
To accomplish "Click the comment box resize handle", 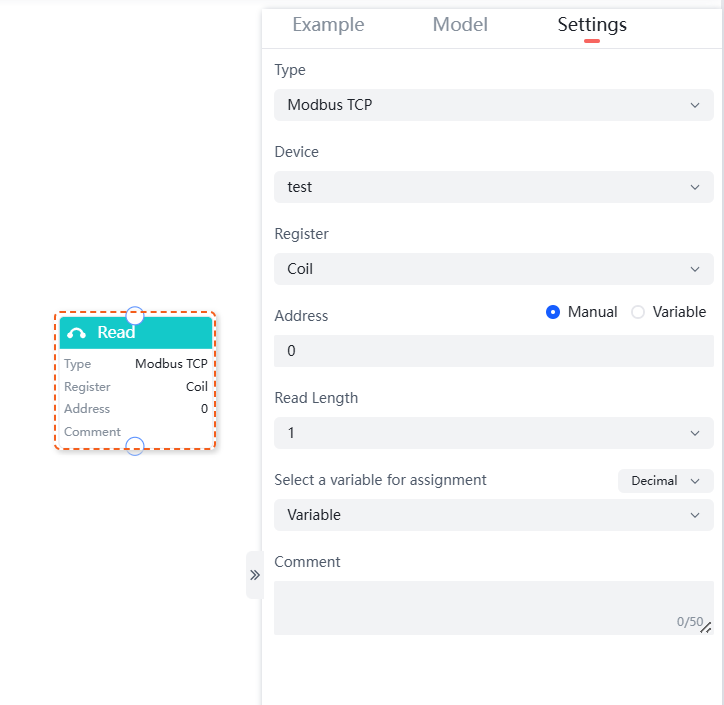I will [x=705, y=627].
